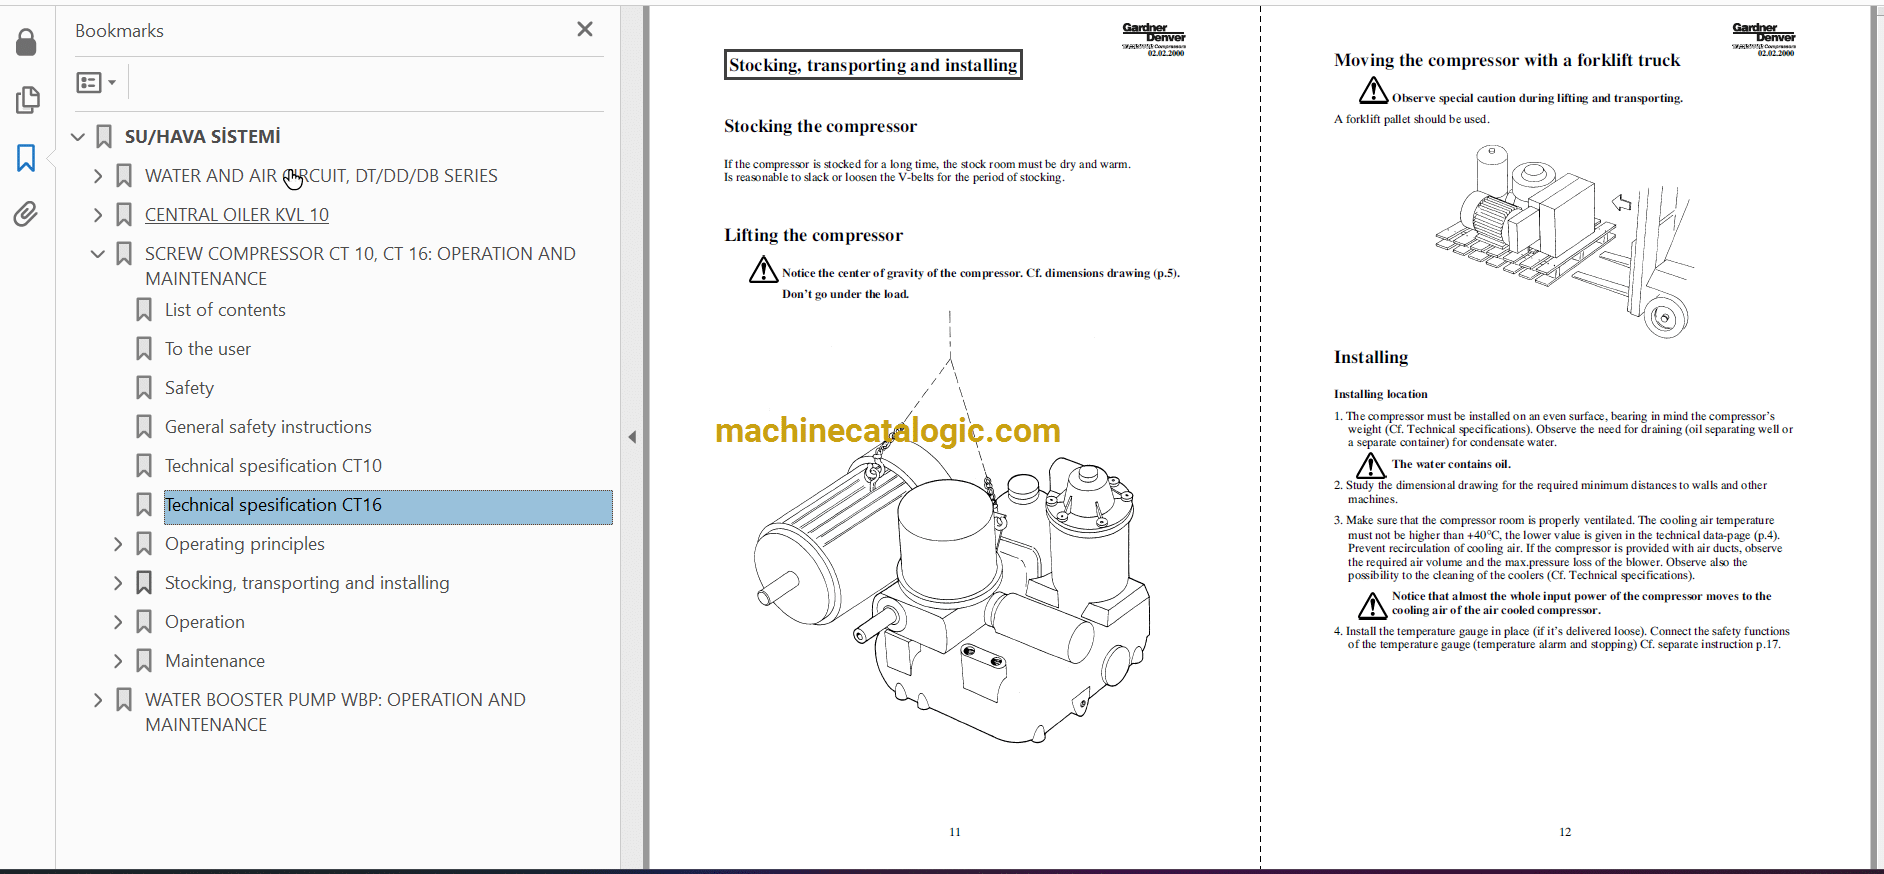1884x874 pixels.
Task: Open the attachments paperclip icon
Action: (27, 214)
